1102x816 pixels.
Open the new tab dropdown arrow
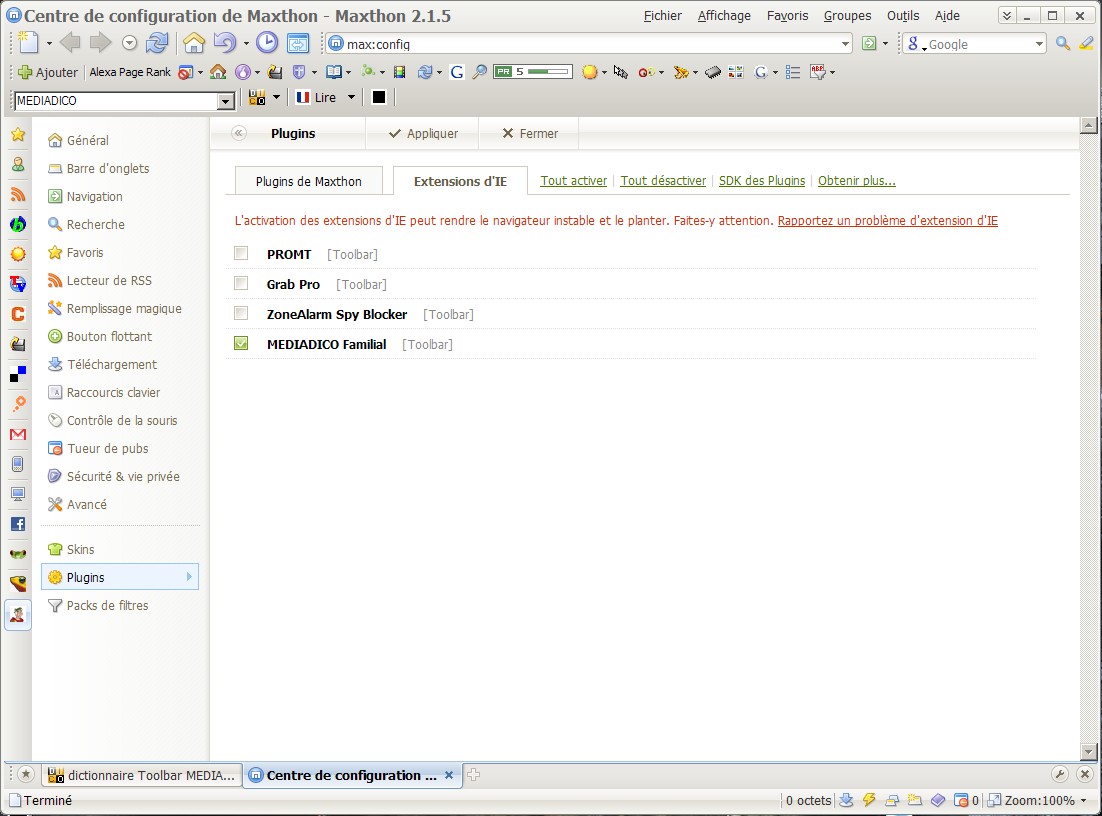[49, 44]
